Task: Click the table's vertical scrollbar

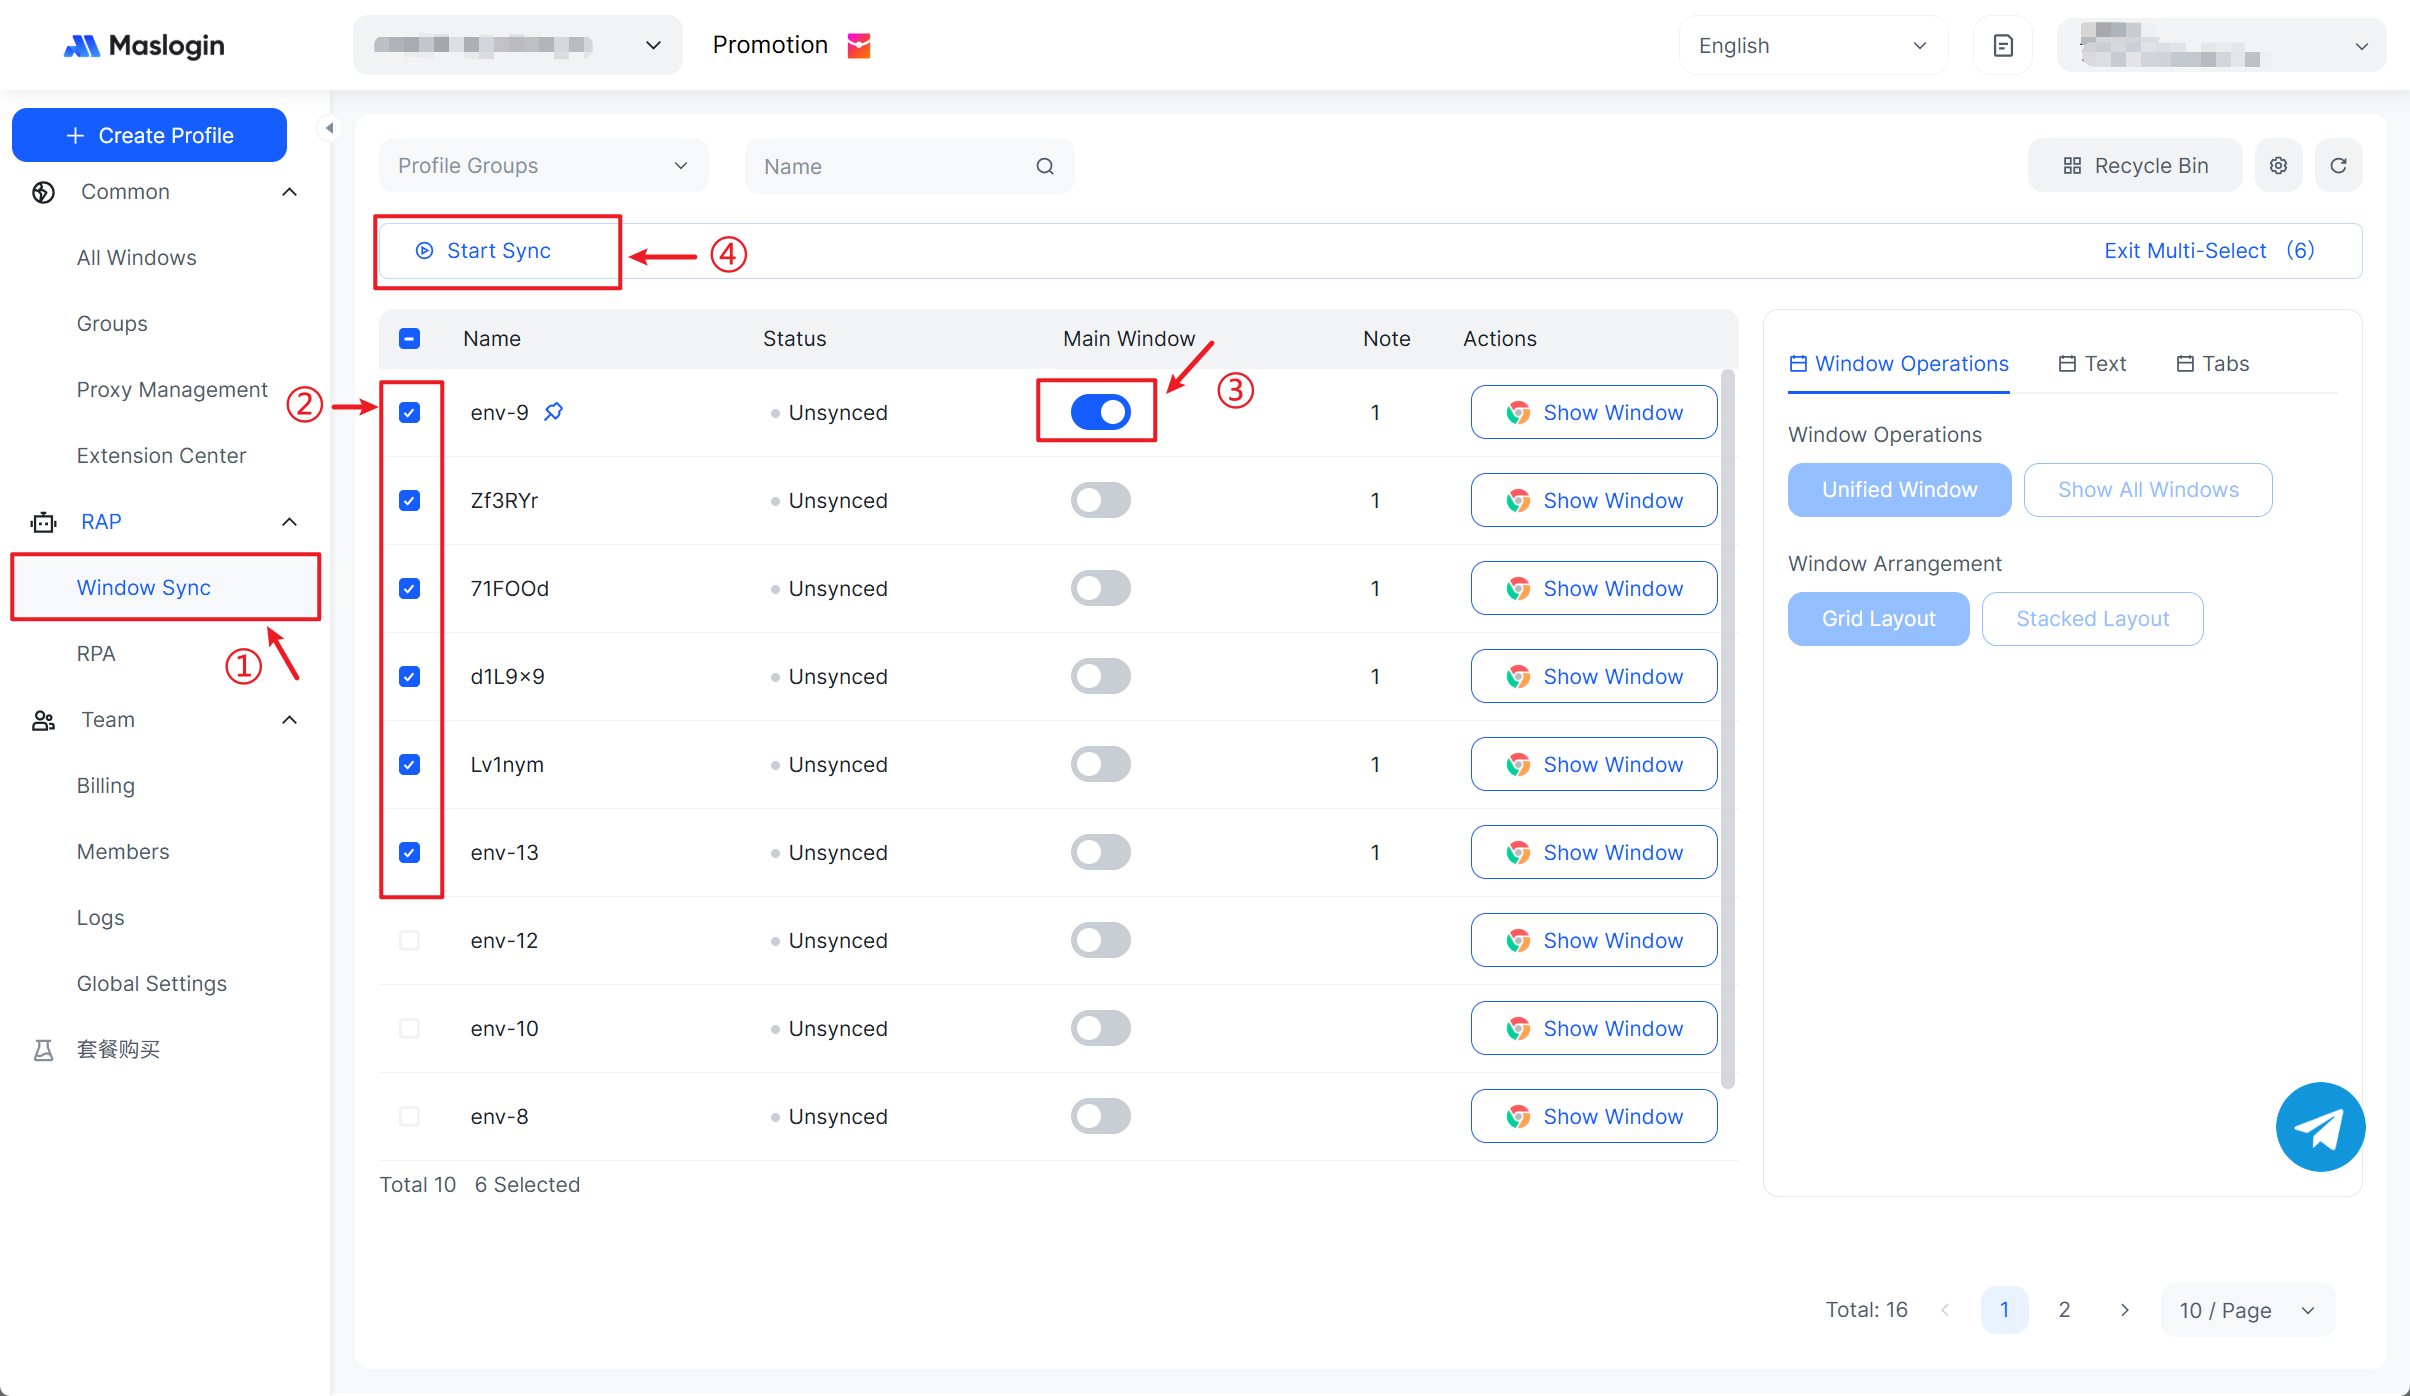Action: click(1727, 730)
